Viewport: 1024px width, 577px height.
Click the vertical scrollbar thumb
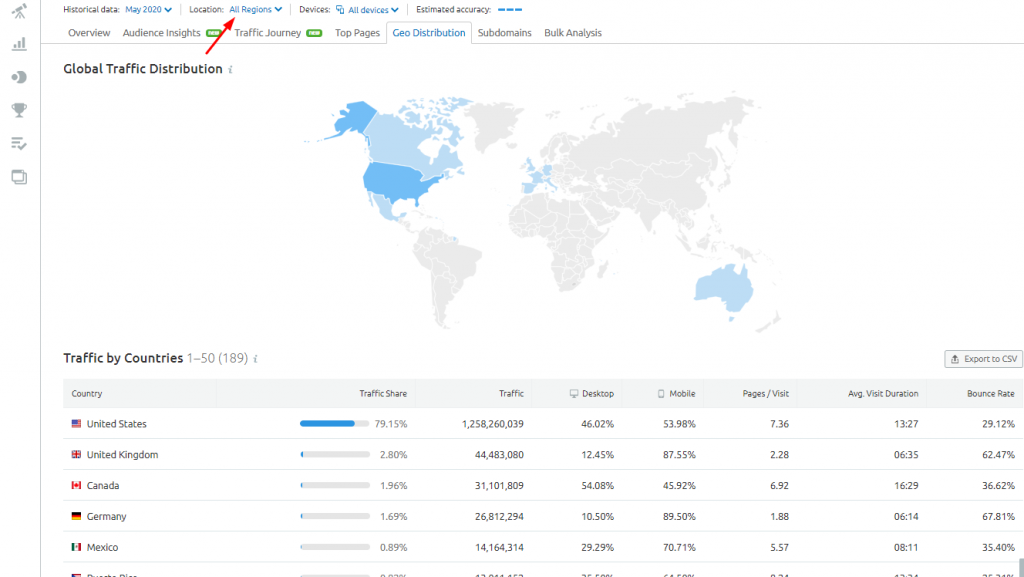click(1021, 567)
